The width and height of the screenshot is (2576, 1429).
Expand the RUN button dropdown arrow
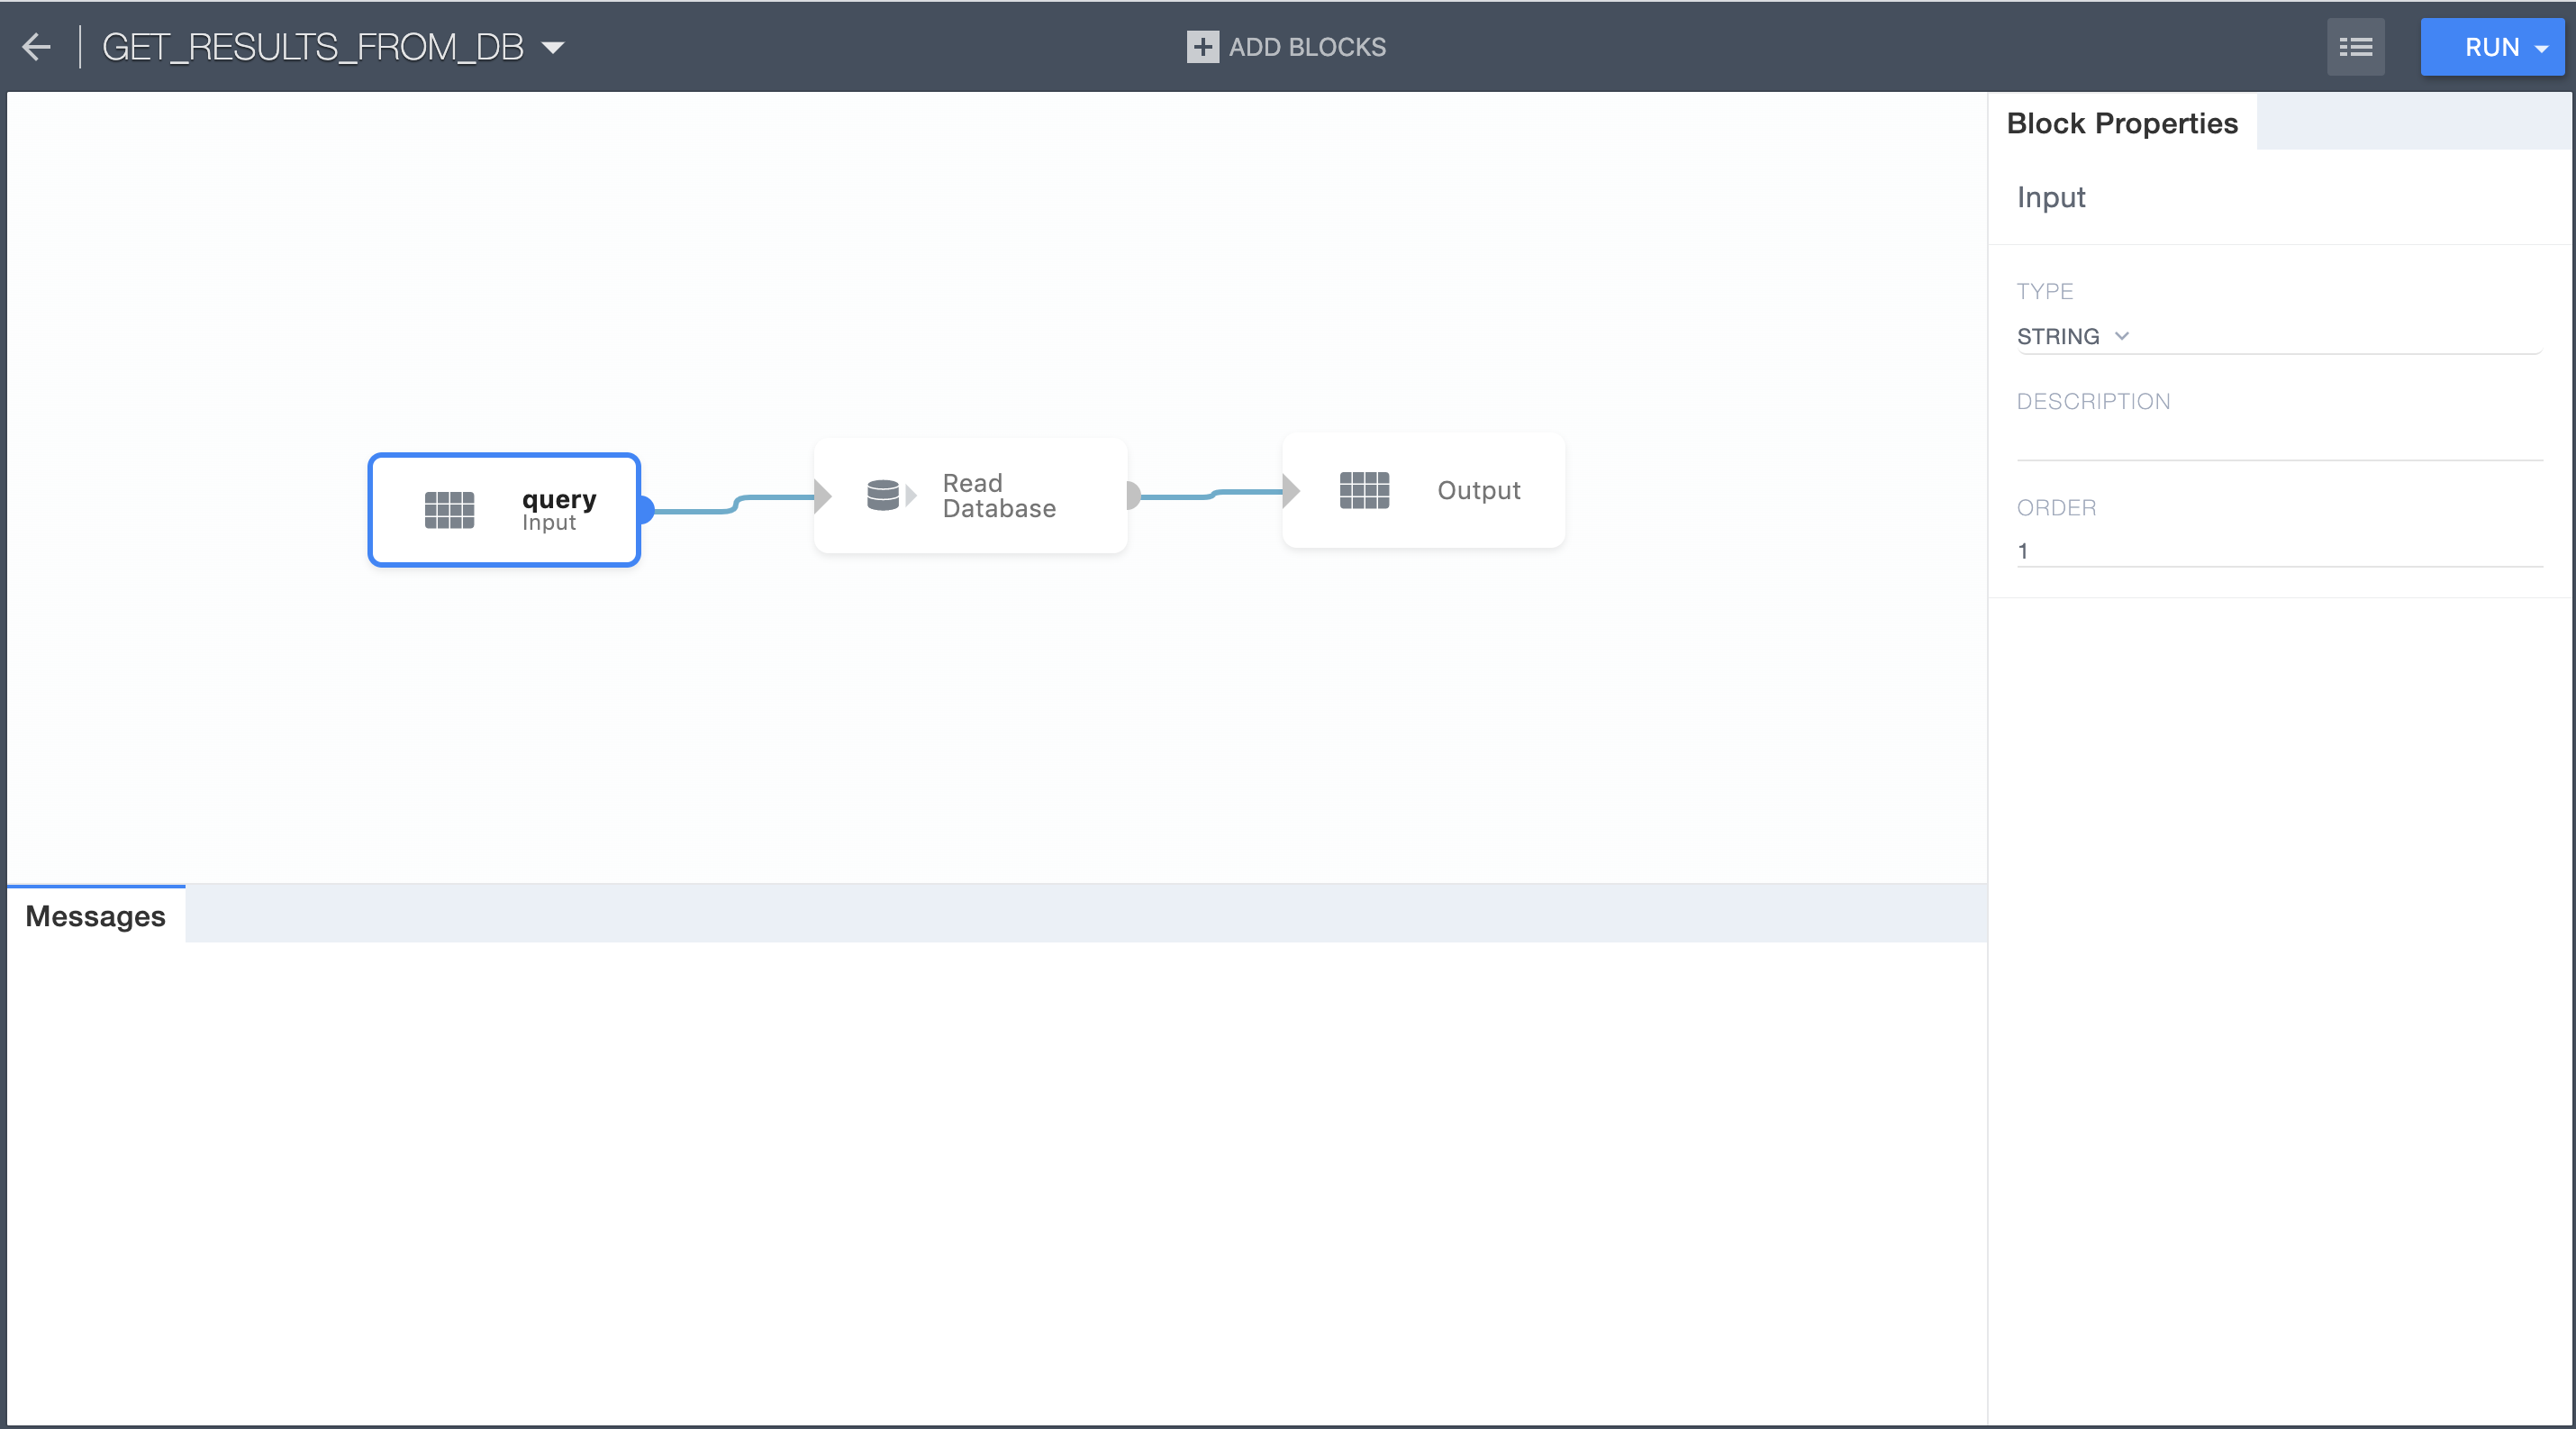pyautogui.click(x=2542, y=48)
